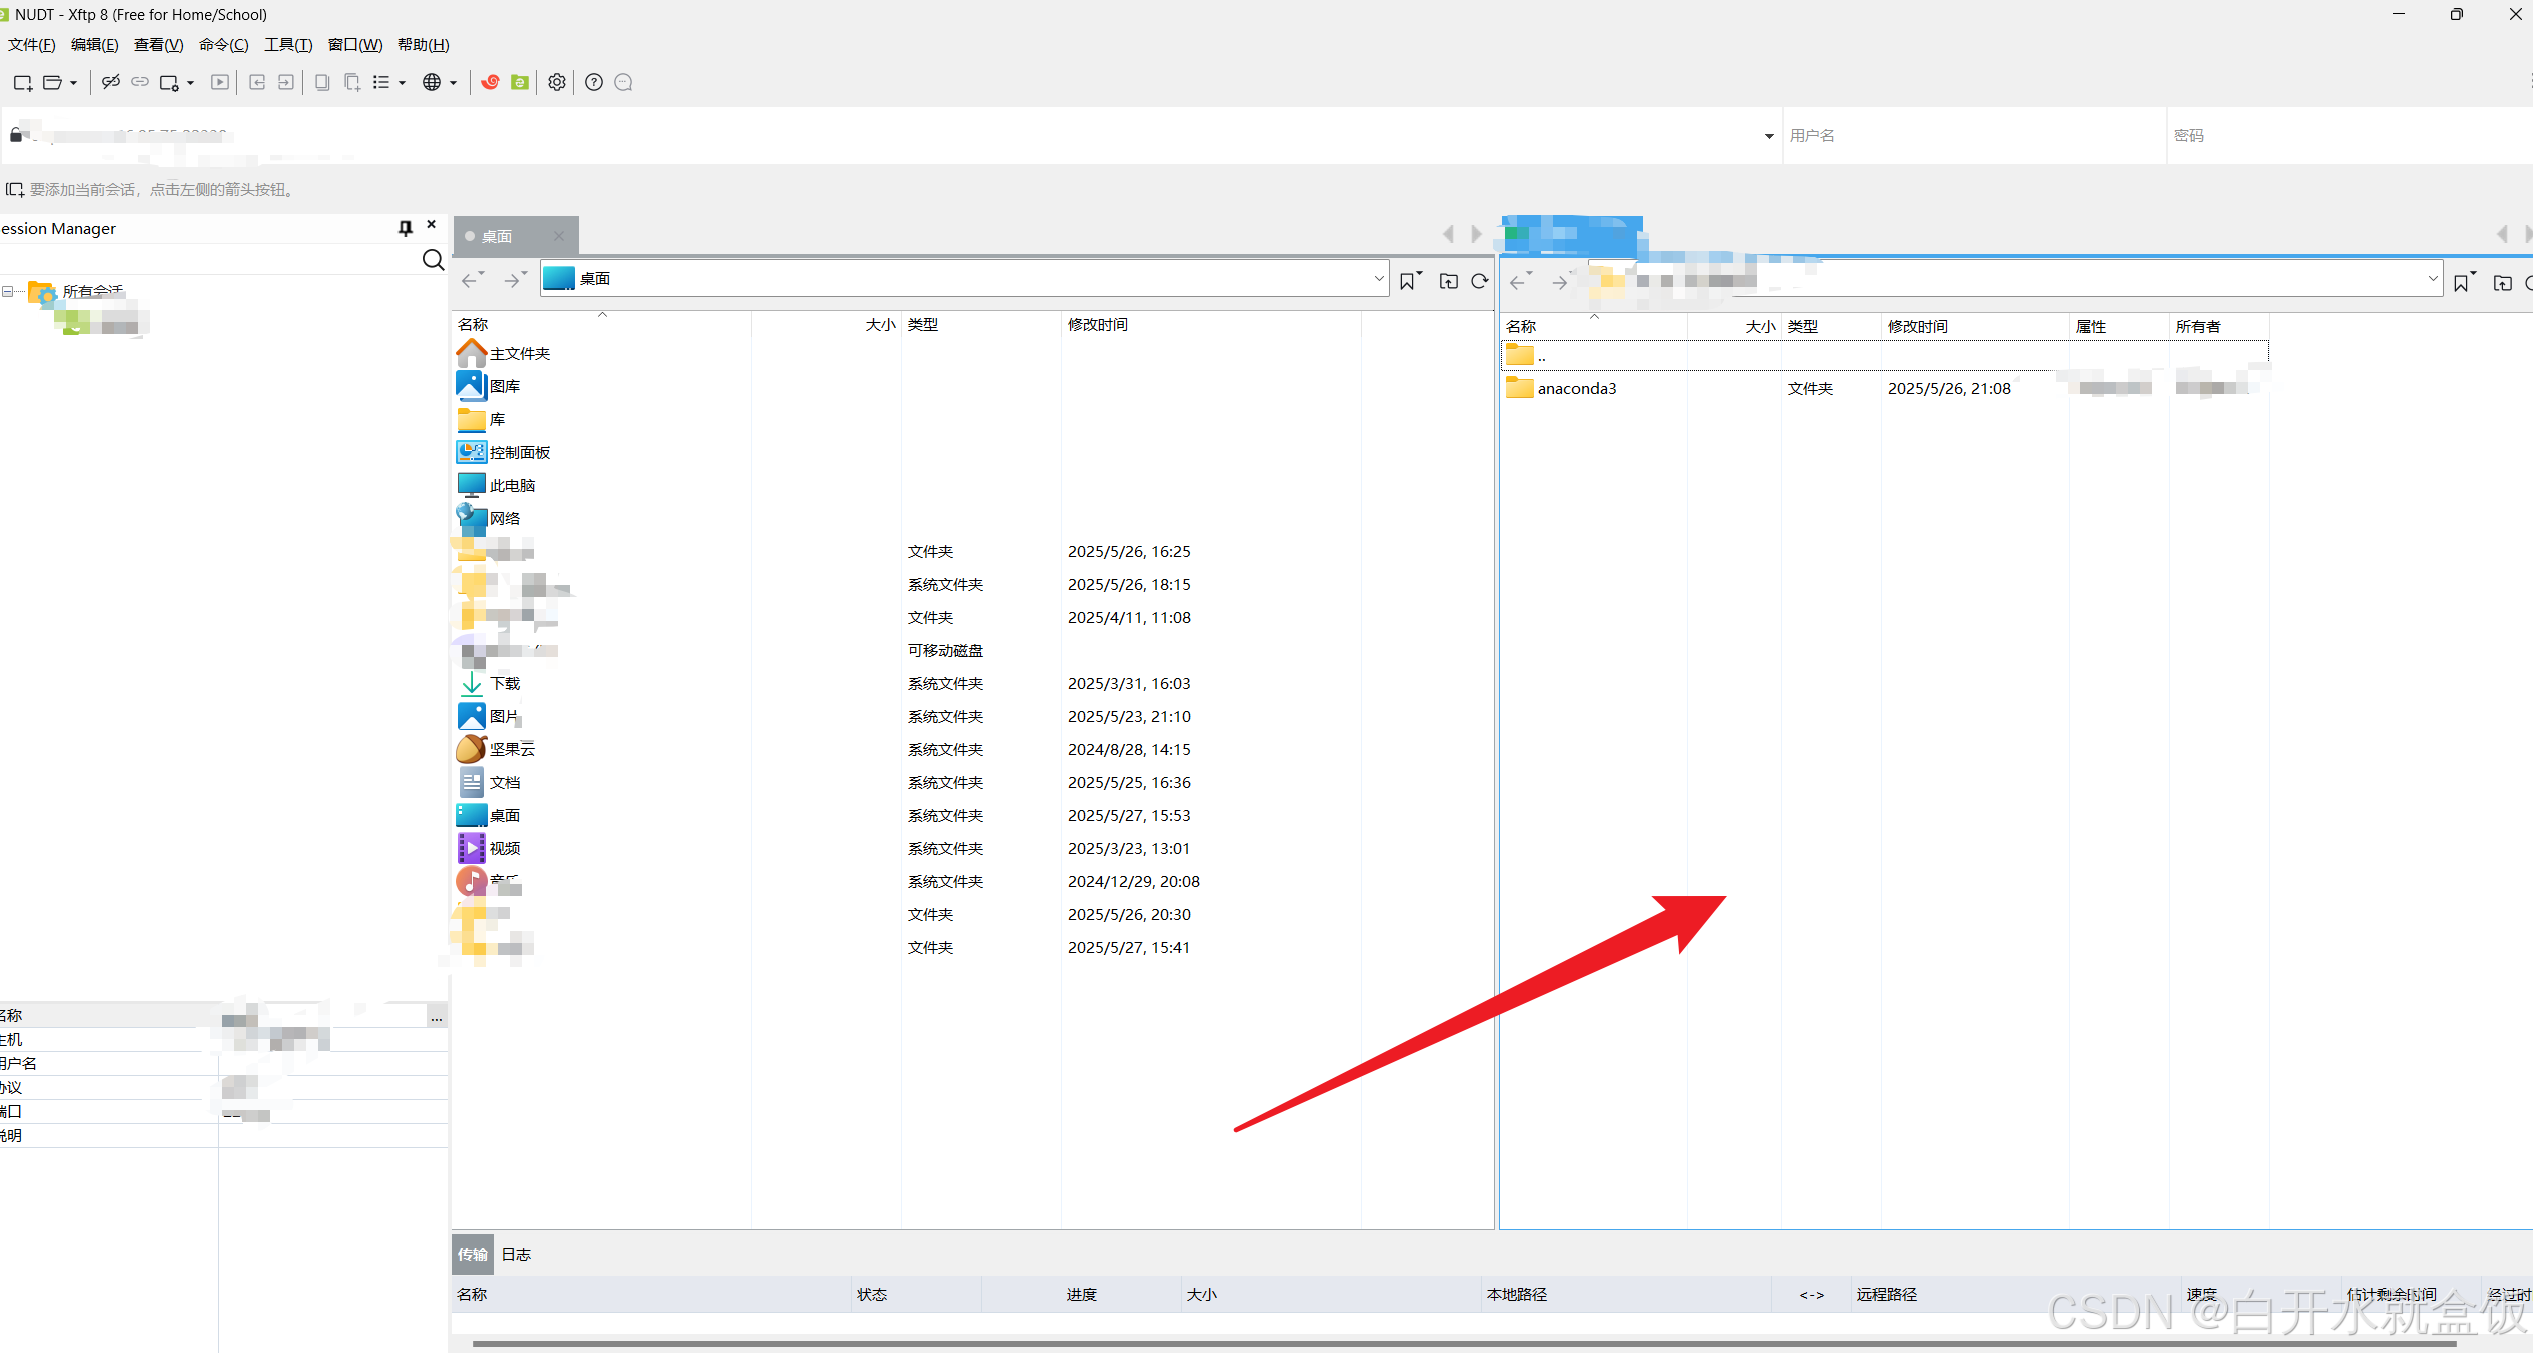Click the green synchronize folder icon
This screenshot has width=2533, height=1353.
(520, 83)
